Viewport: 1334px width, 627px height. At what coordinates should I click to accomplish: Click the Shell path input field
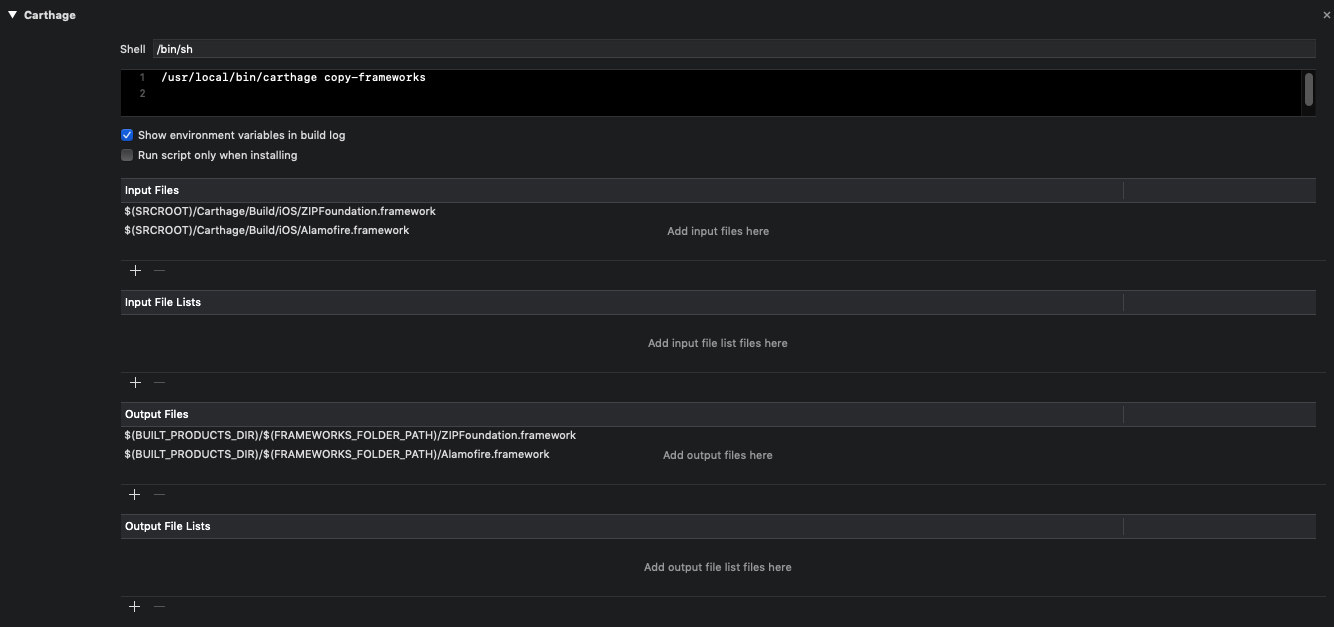733,49
